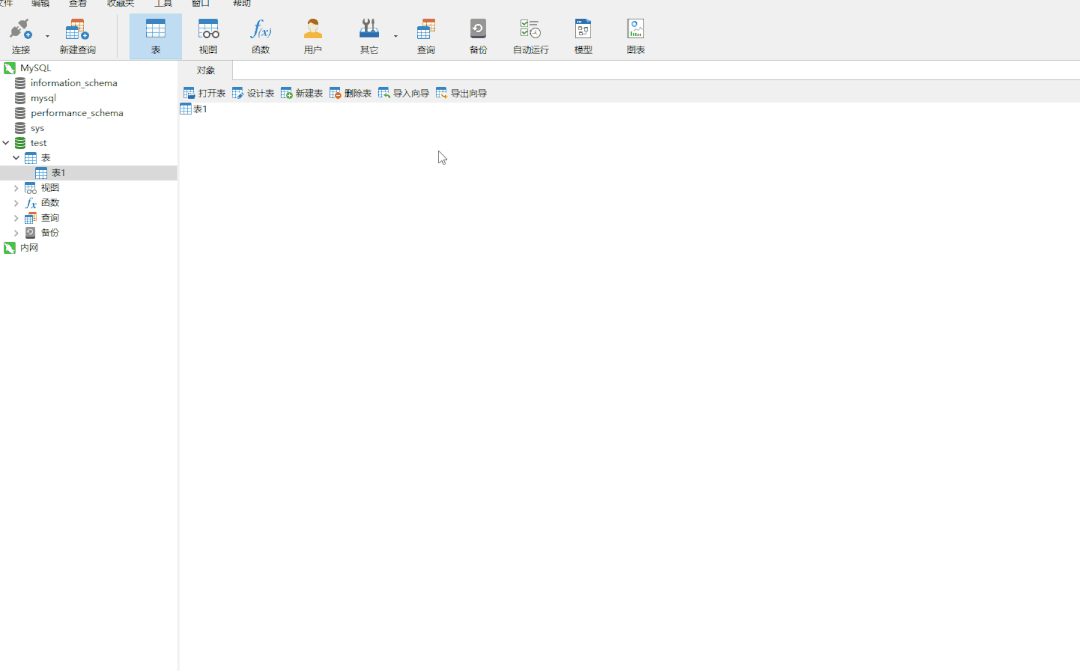
Task: Open 导入向导 (Import Wizard)
Action: coord(404,93)
